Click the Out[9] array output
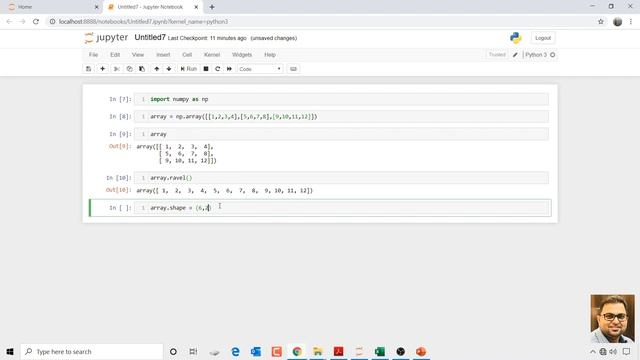640x360 pixels. click(x=176, y=154)
